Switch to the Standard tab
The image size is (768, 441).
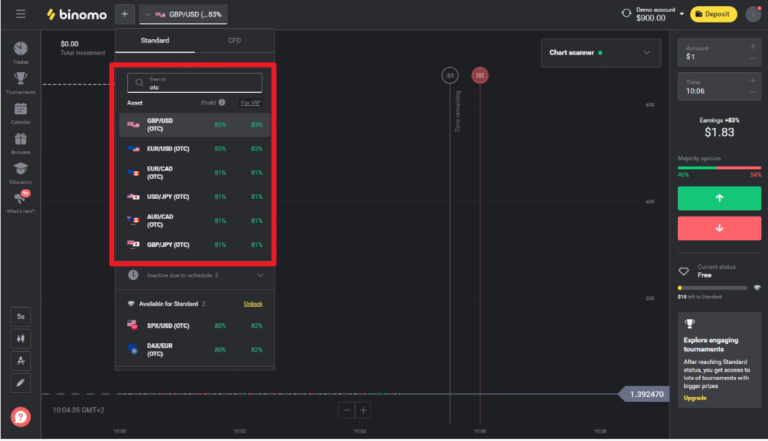point(155,40)
